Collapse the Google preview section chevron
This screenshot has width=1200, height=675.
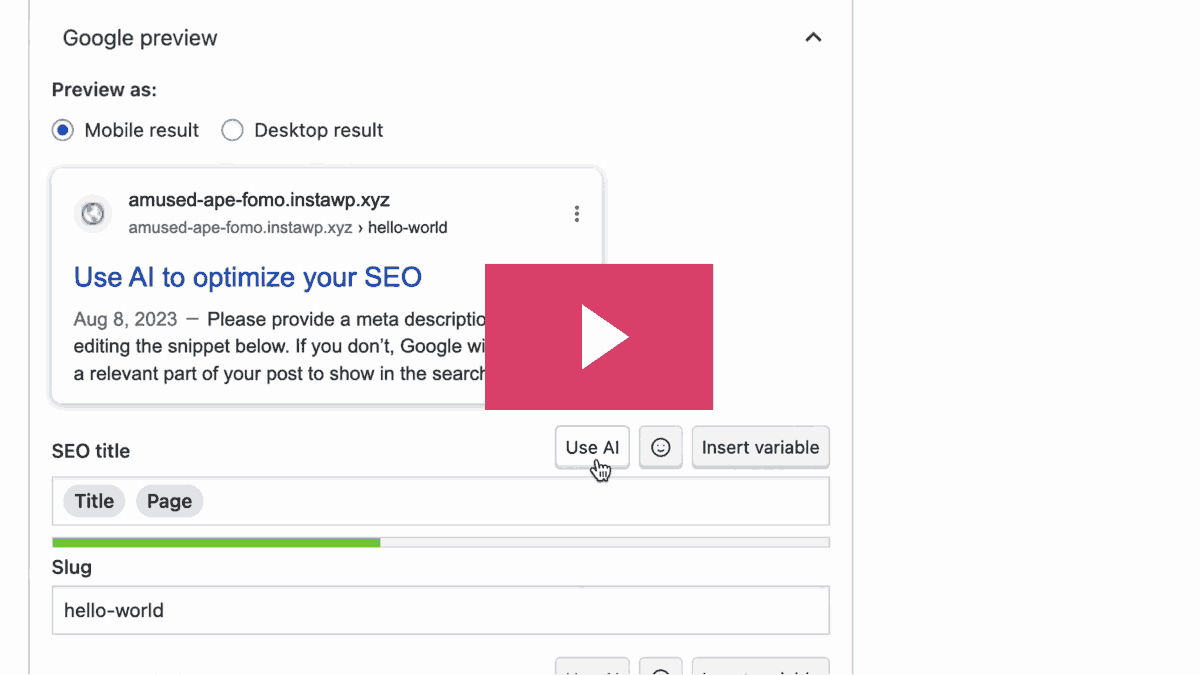813,38
